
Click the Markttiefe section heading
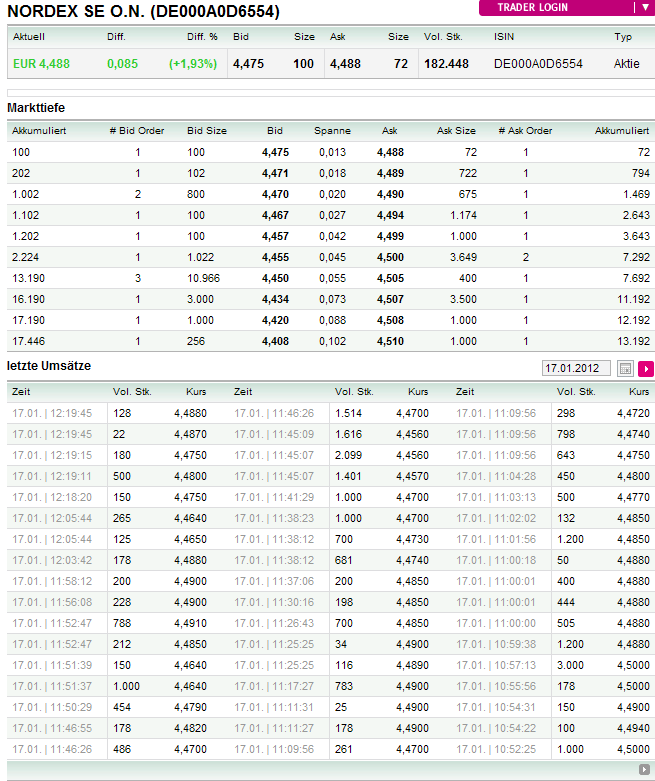tap(37, 107)
